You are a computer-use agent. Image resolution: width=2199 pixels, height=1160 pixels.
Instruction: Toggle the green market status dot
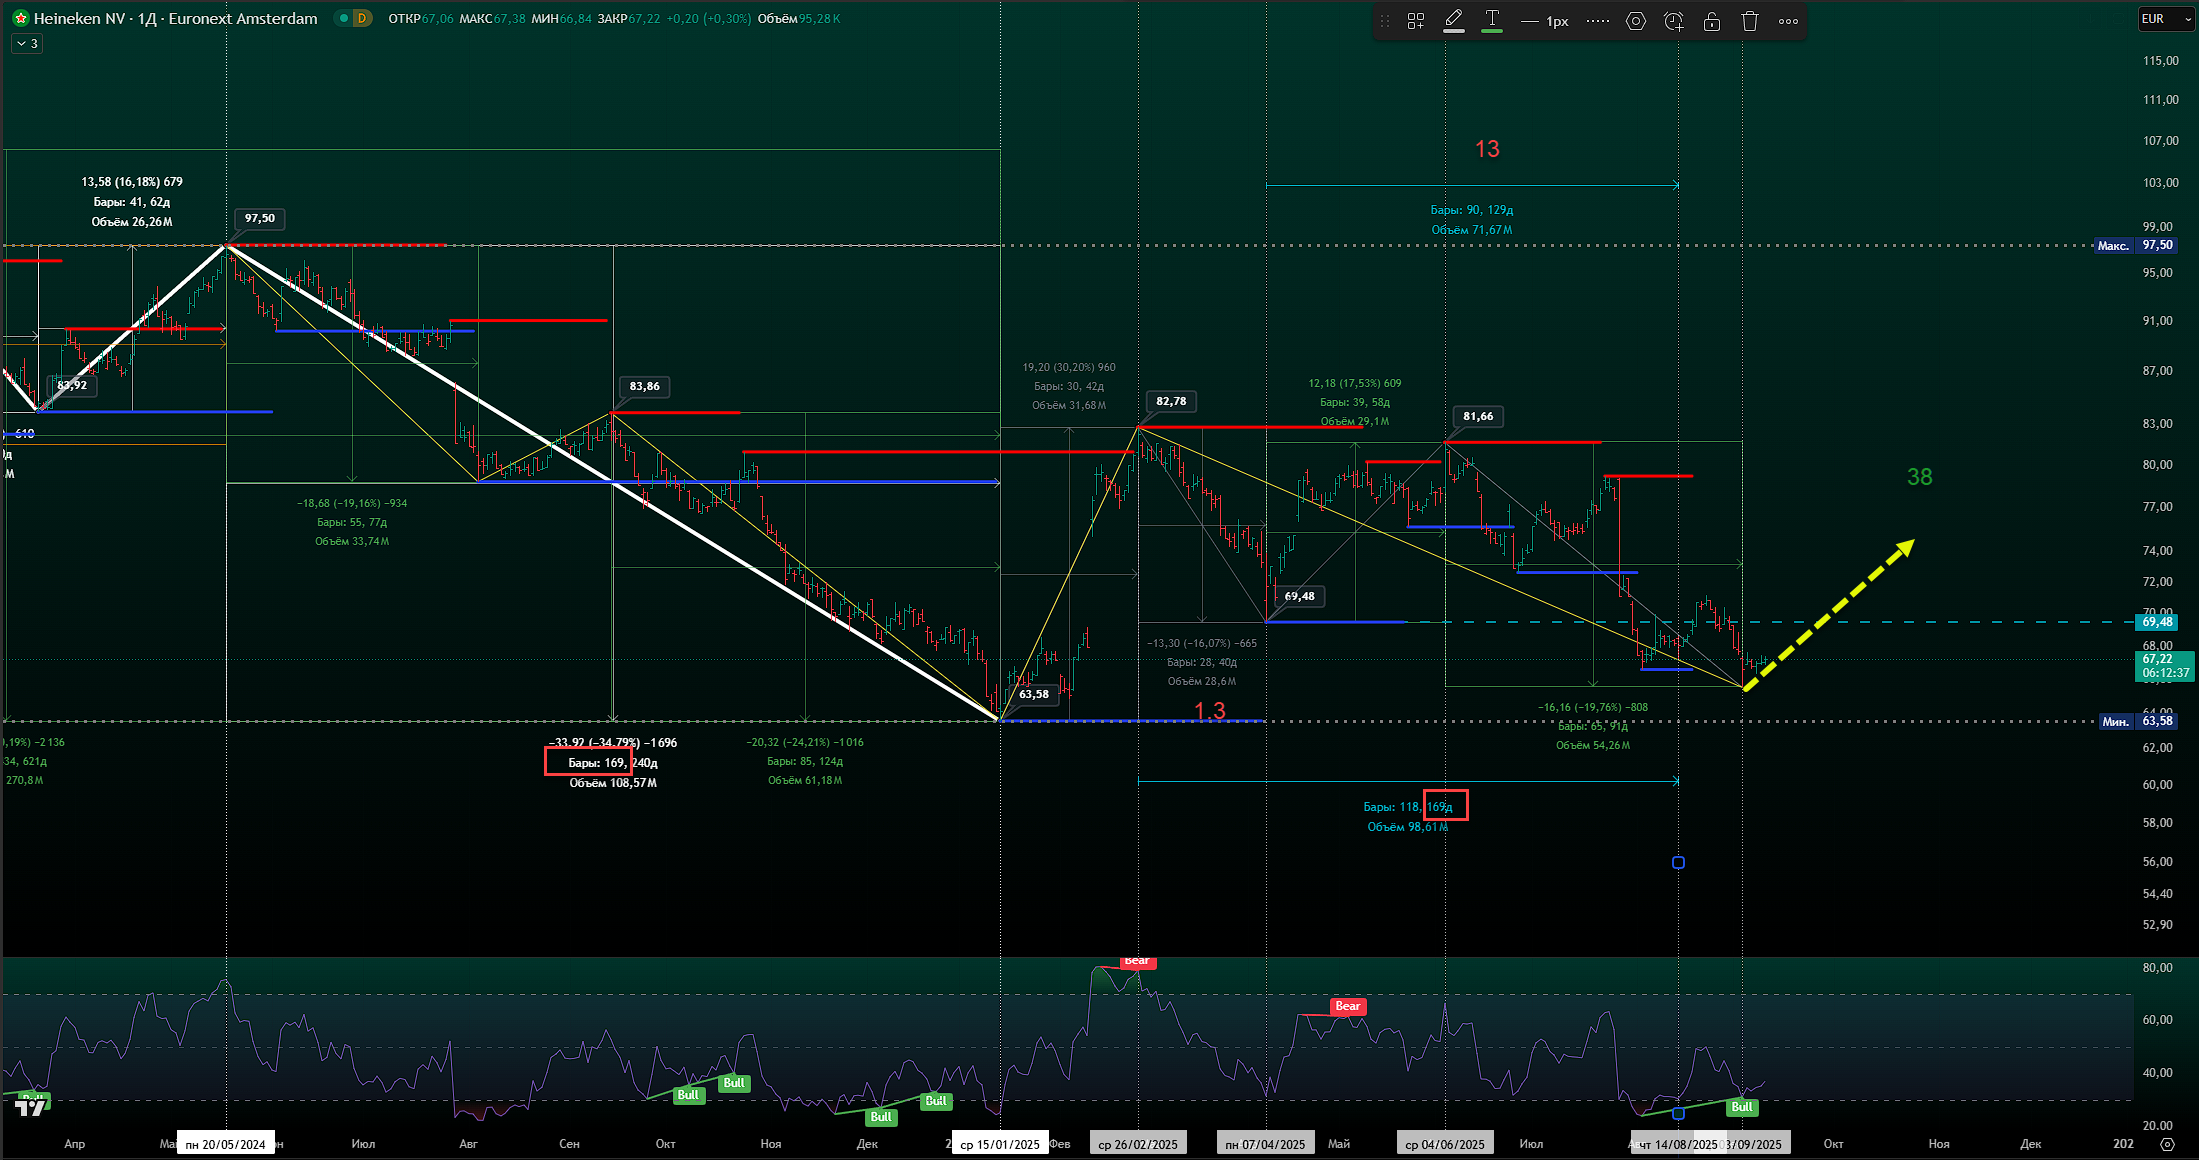click(343, 18)
